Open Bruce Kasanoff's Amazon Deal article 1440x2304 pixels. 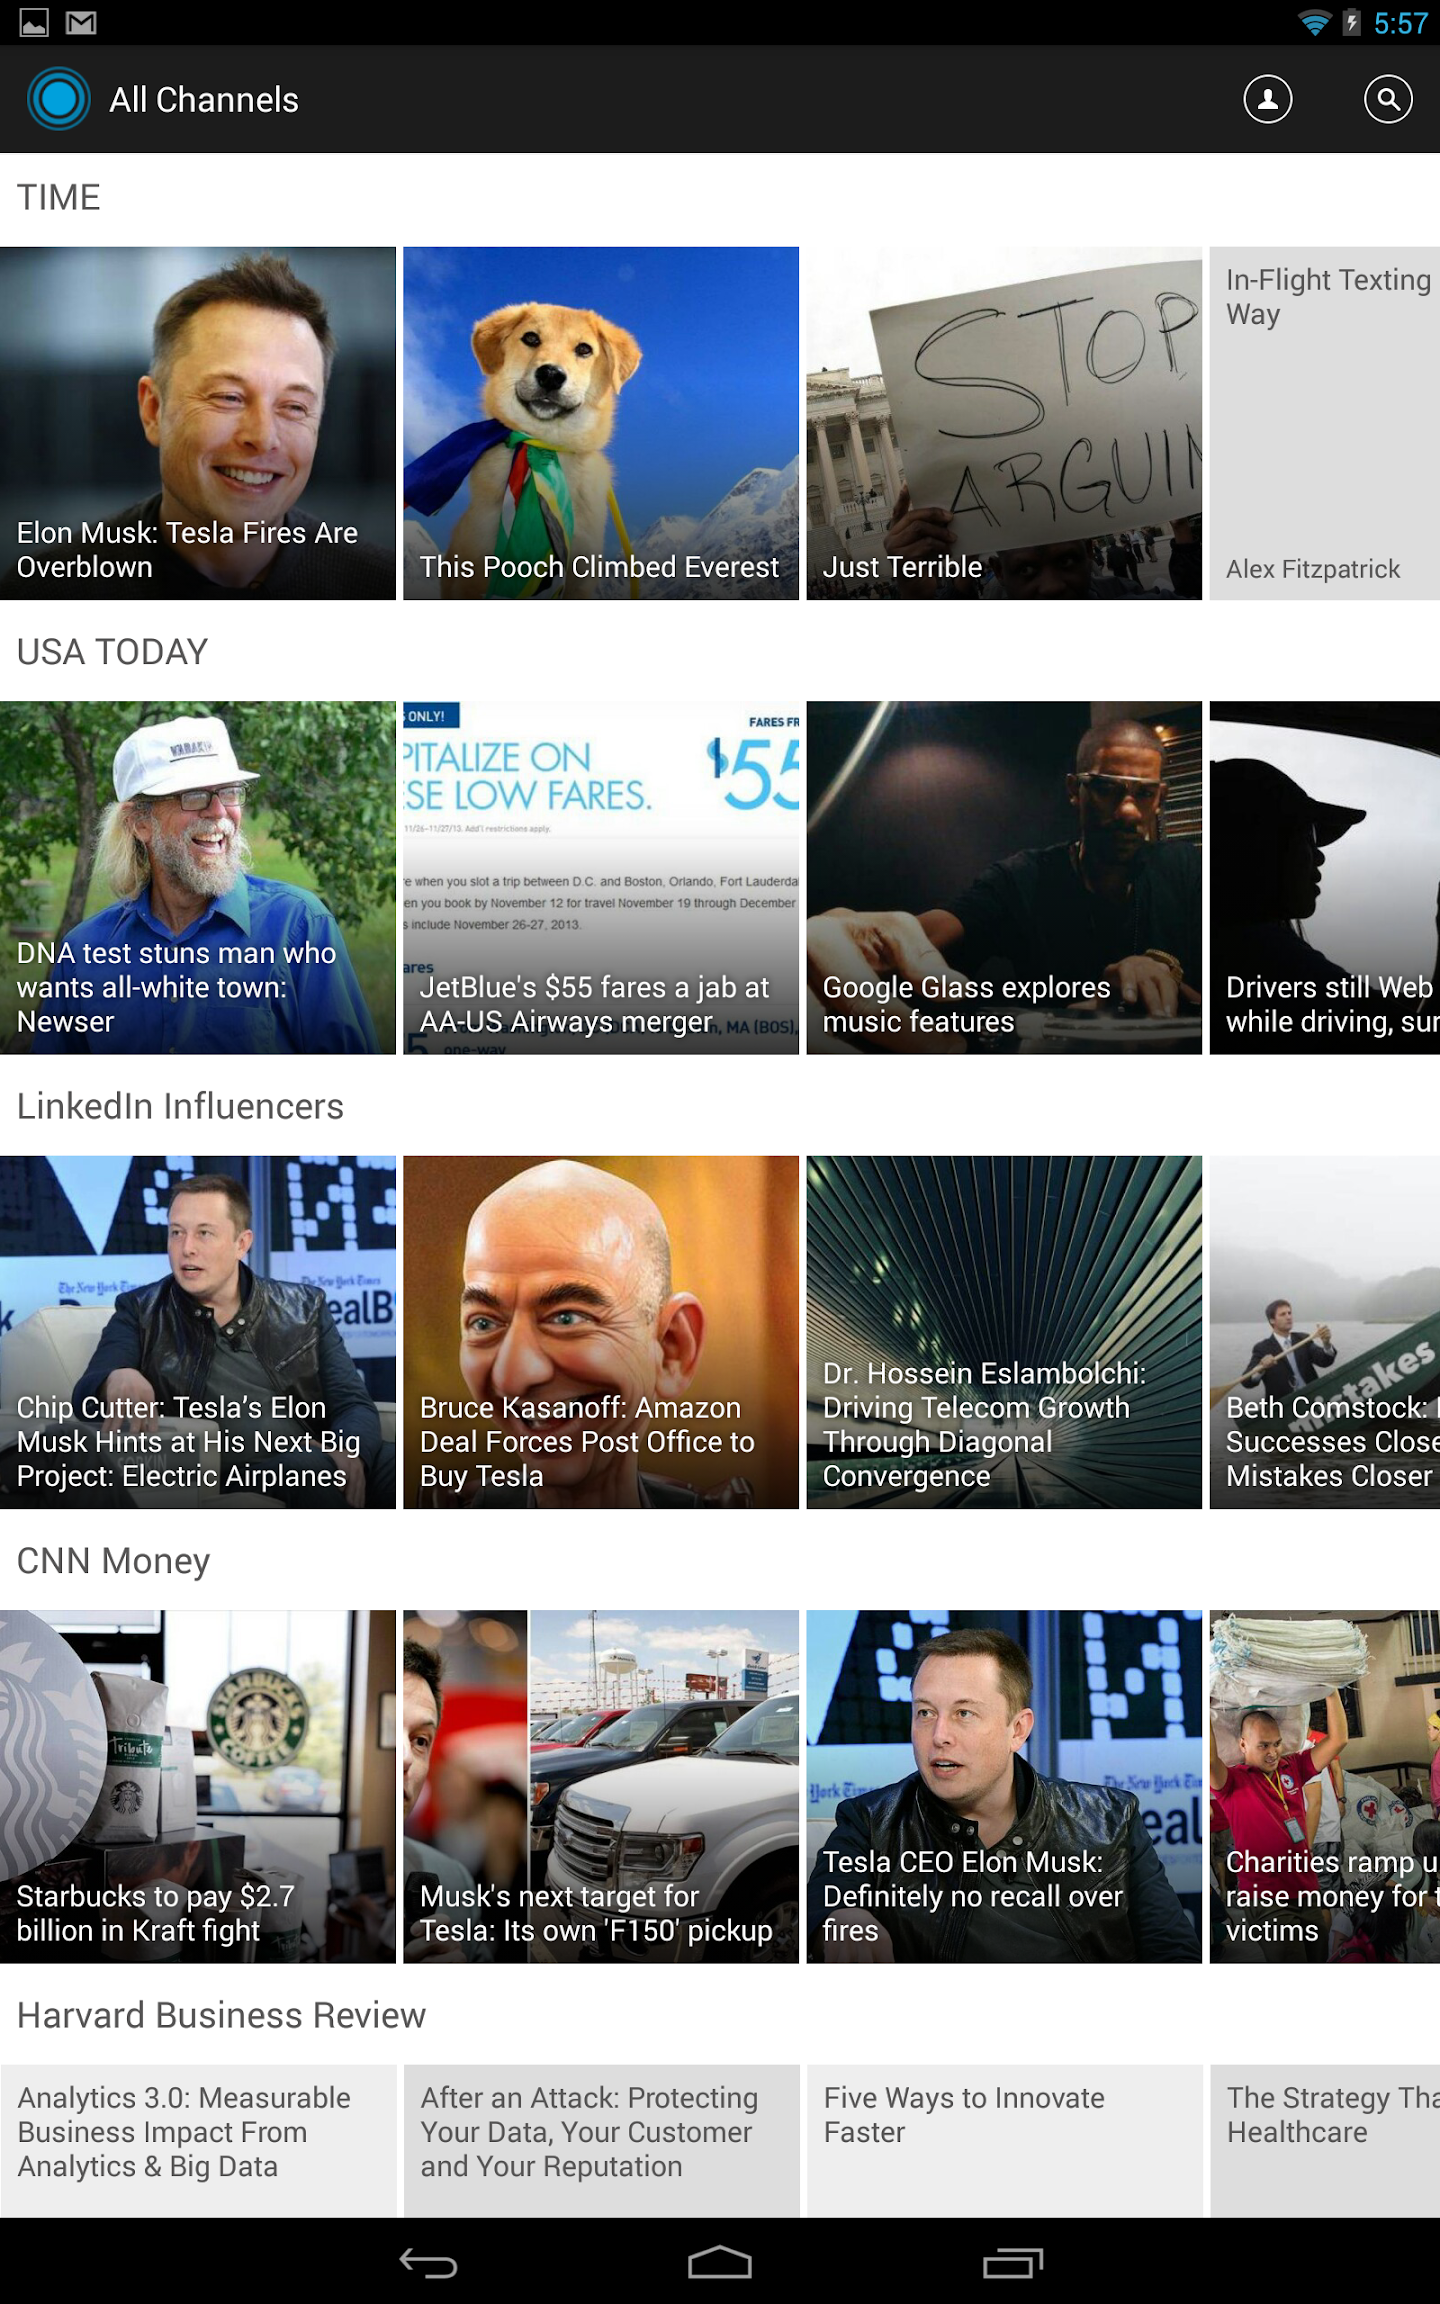(601, 1332)
